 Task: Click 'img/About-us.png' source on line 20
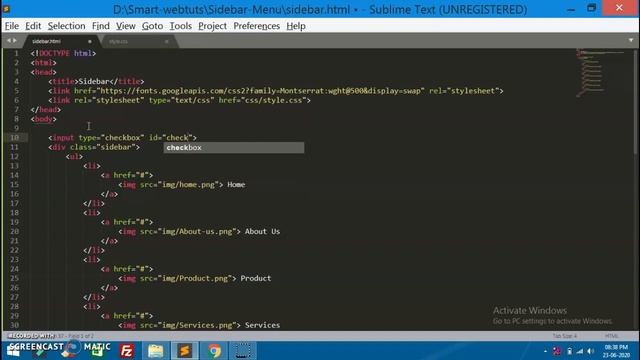[197, 231]
